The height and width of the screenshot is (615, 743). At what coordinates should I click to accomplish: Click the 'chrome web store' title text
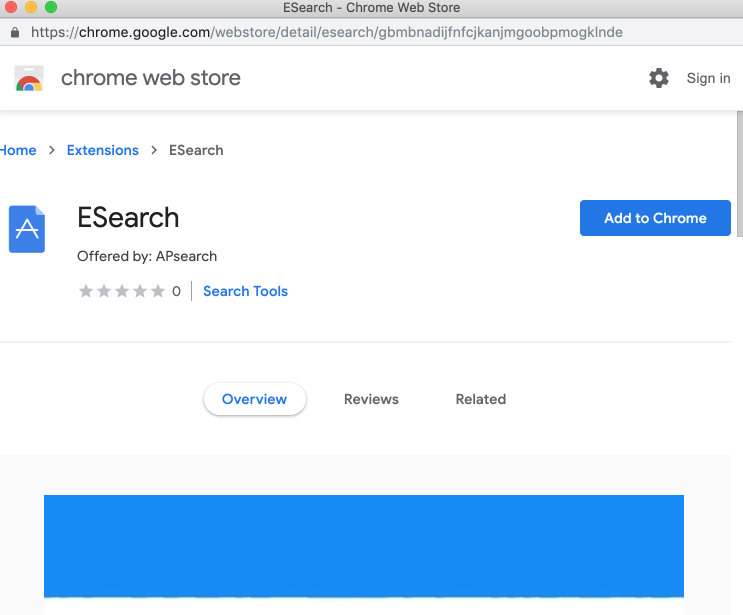(151, 78)
